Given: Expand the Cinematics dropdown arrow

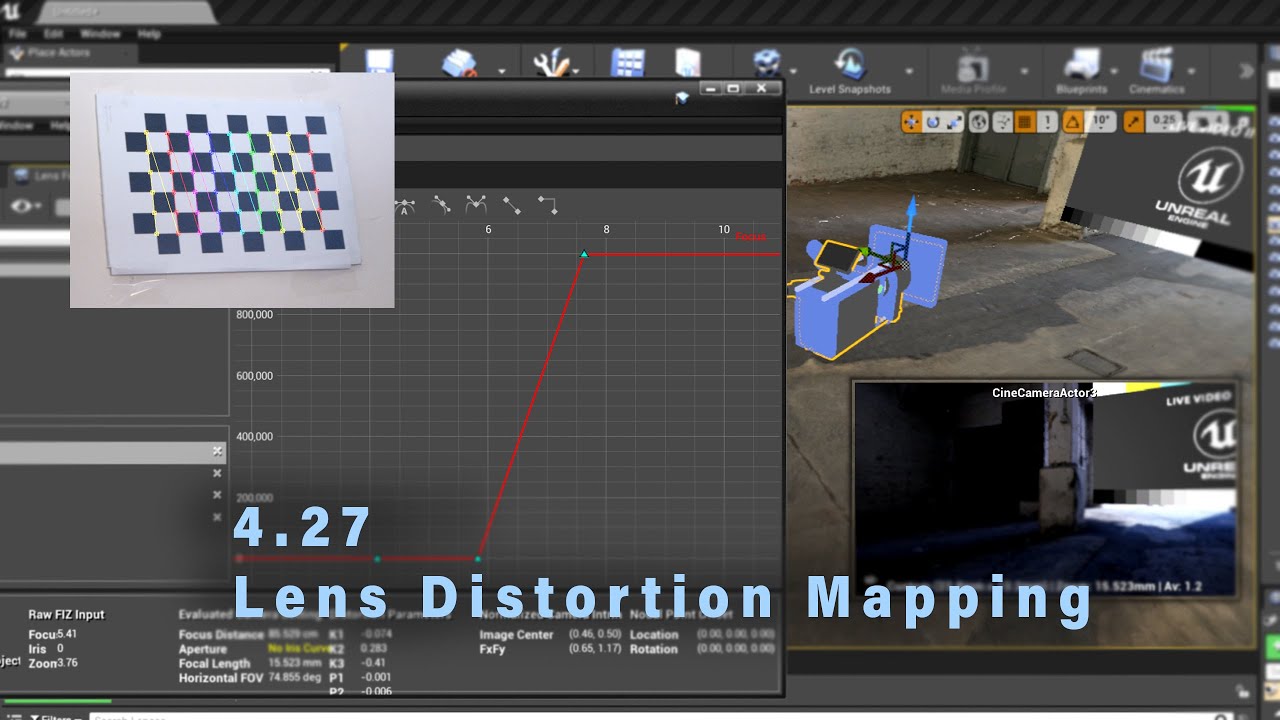Looking at the screenshot, I should pyautogui.click(x=1192, y=72).
